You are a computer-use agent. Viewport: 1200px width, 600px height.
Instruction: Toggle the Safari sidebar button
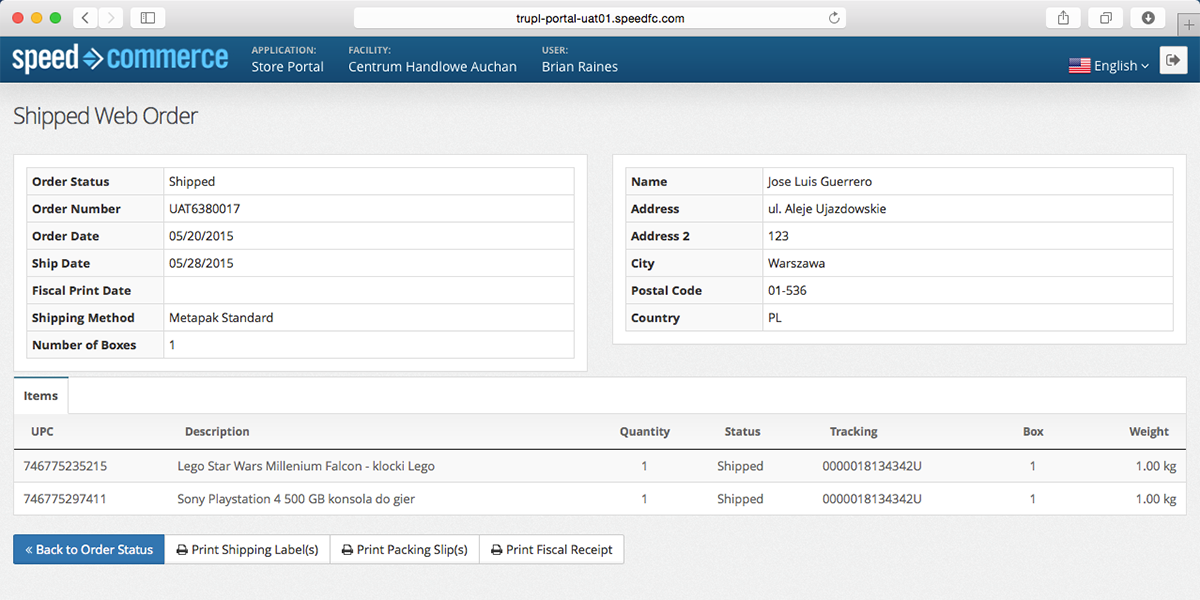point(147,18)
